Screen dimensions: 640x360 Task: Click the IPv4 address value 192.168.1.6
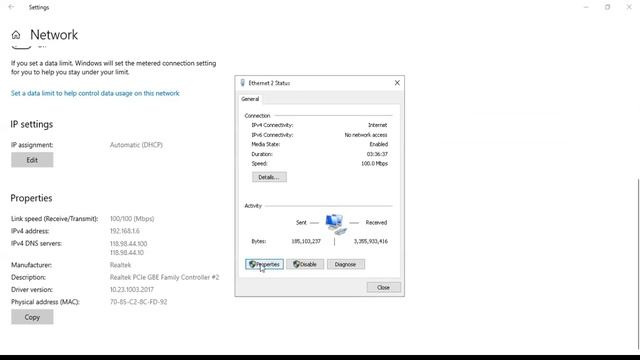point(124,231)
